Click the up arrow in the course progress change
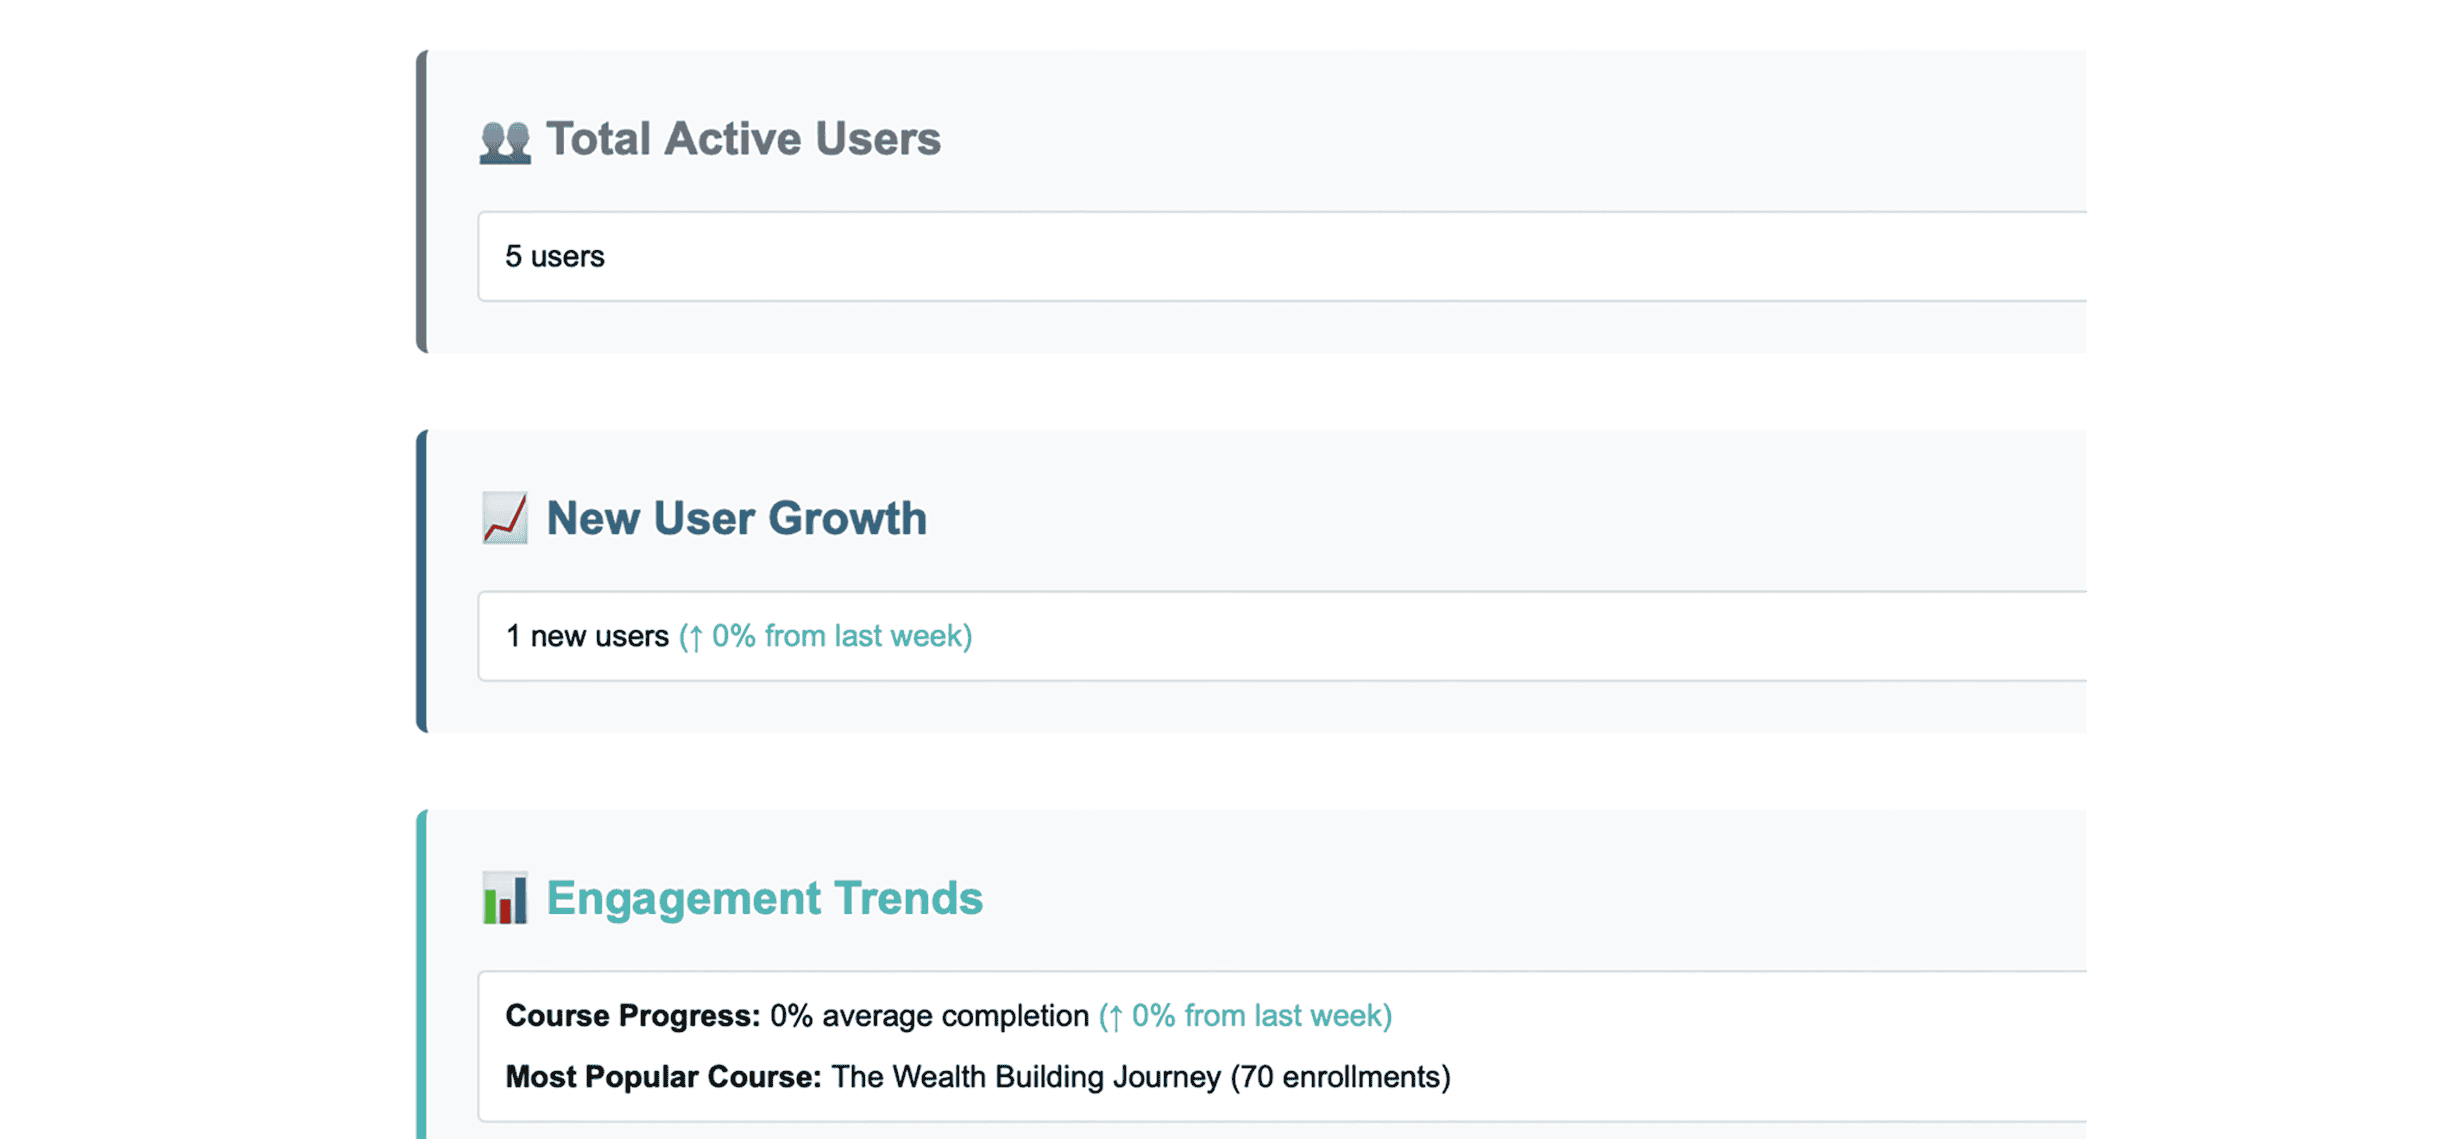The width and height of the screenshot is (2448, 1139). click(1115, 1017)
